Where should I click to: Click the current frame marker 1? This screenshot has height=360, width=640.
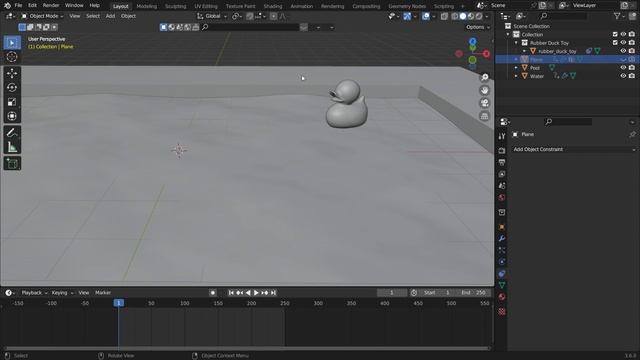tap(119, 303)
